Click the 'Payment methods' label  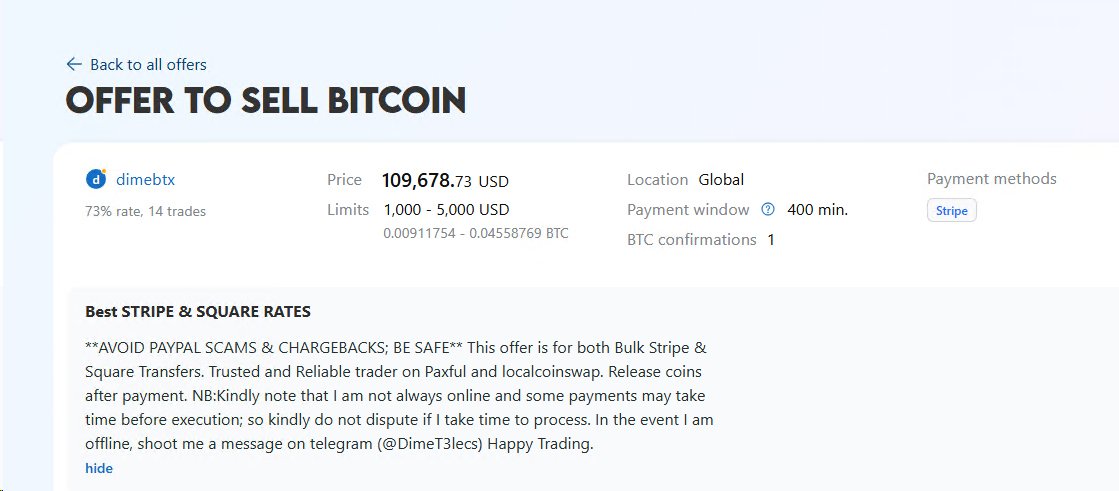991,179
